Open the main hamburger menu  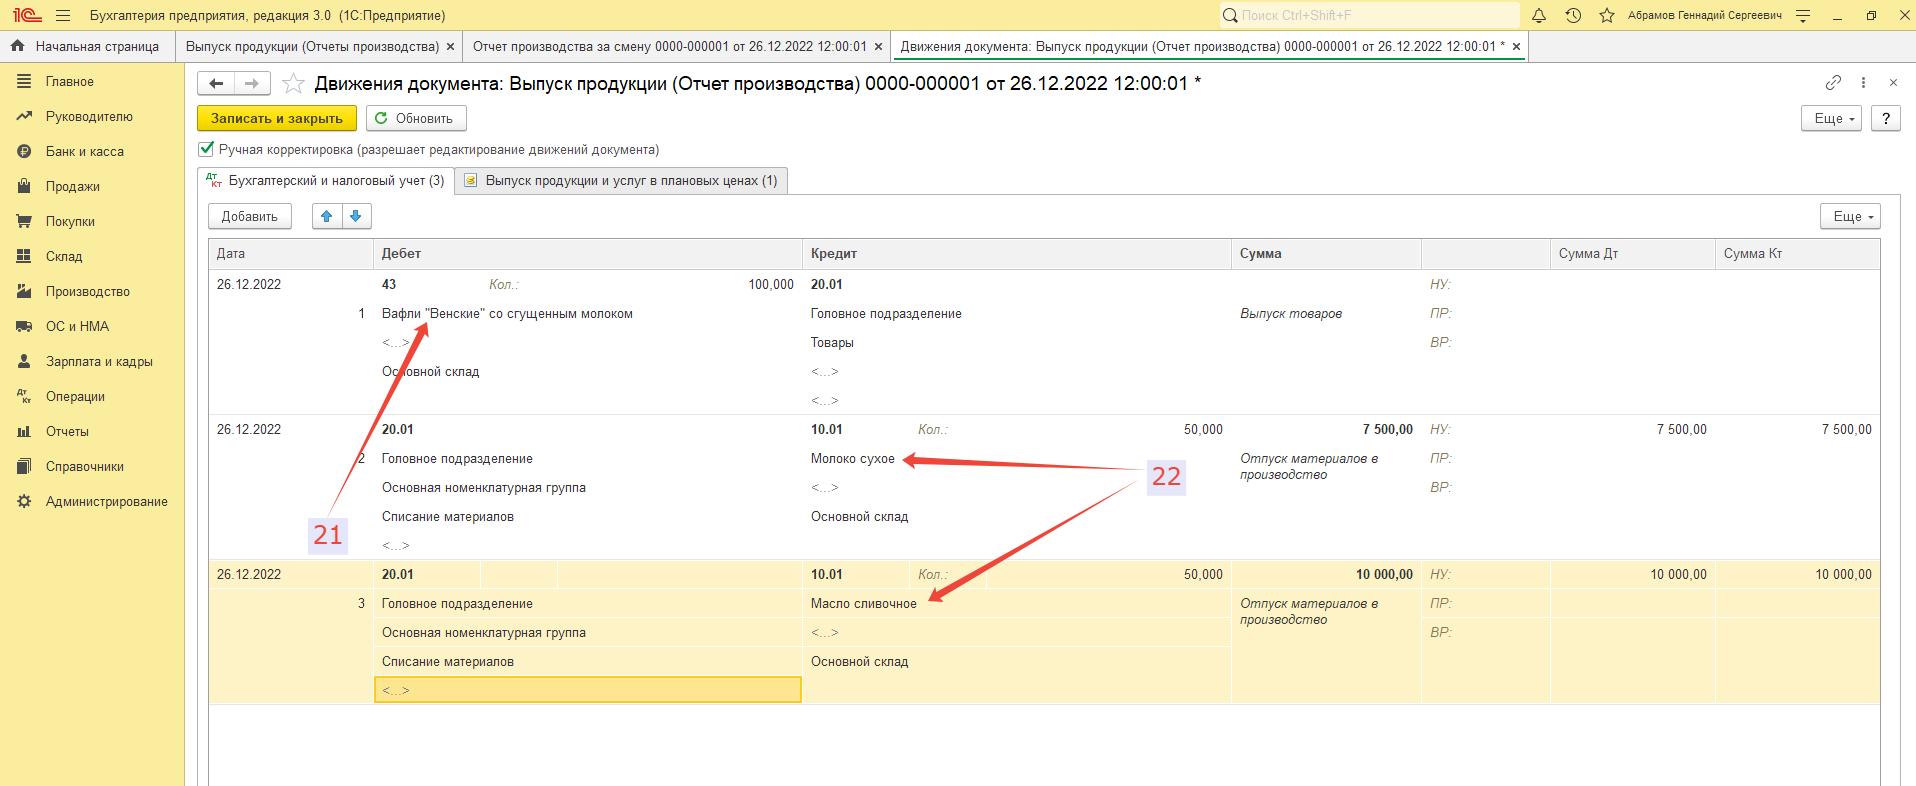[x=63, y=15]
